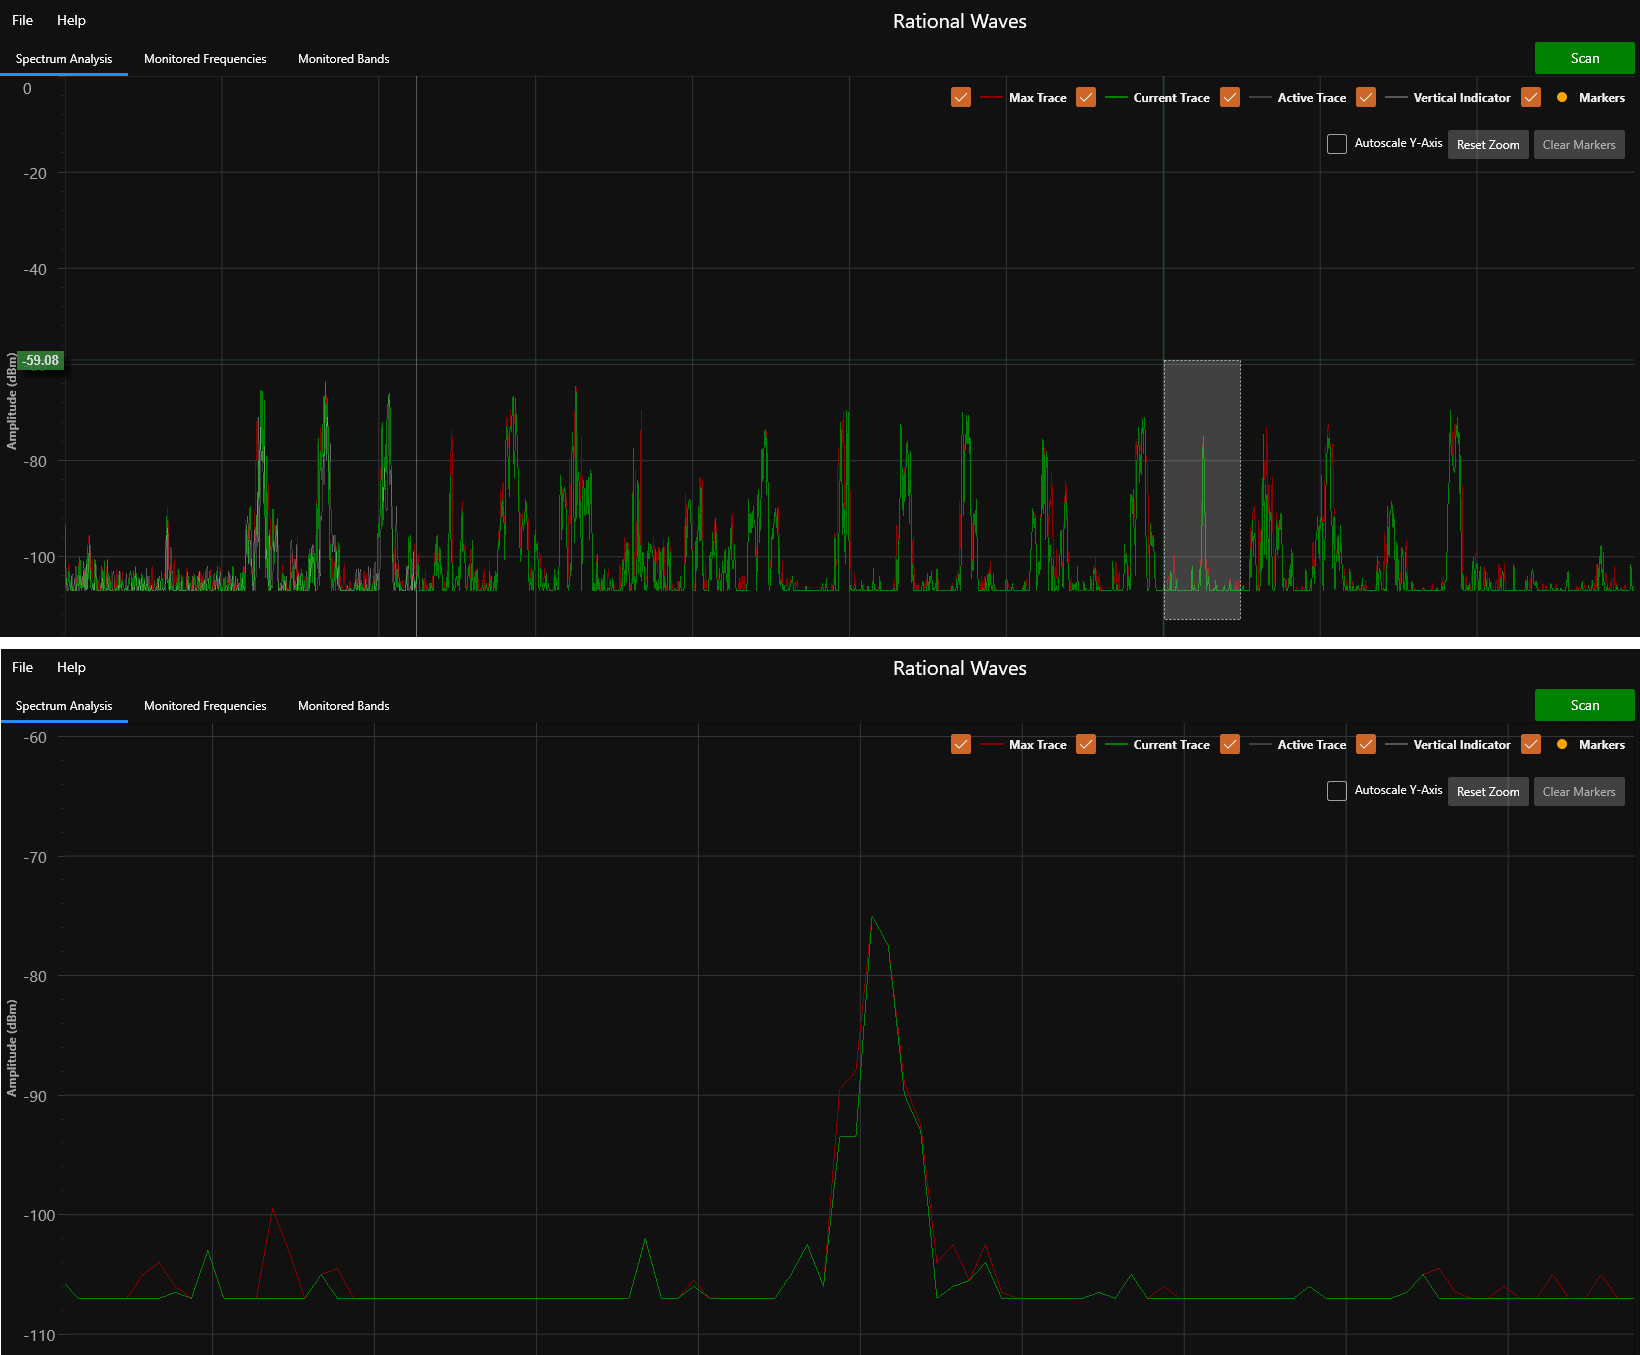This screenshot has width=1640, height=1355.
Task: Click the -59.08 amplitude indicator label
Action: [x=38, y=360]
